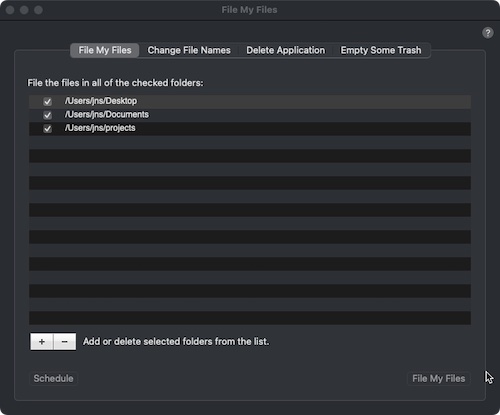
Task: Switch to the File My Files tab
Action: [105, 50]
